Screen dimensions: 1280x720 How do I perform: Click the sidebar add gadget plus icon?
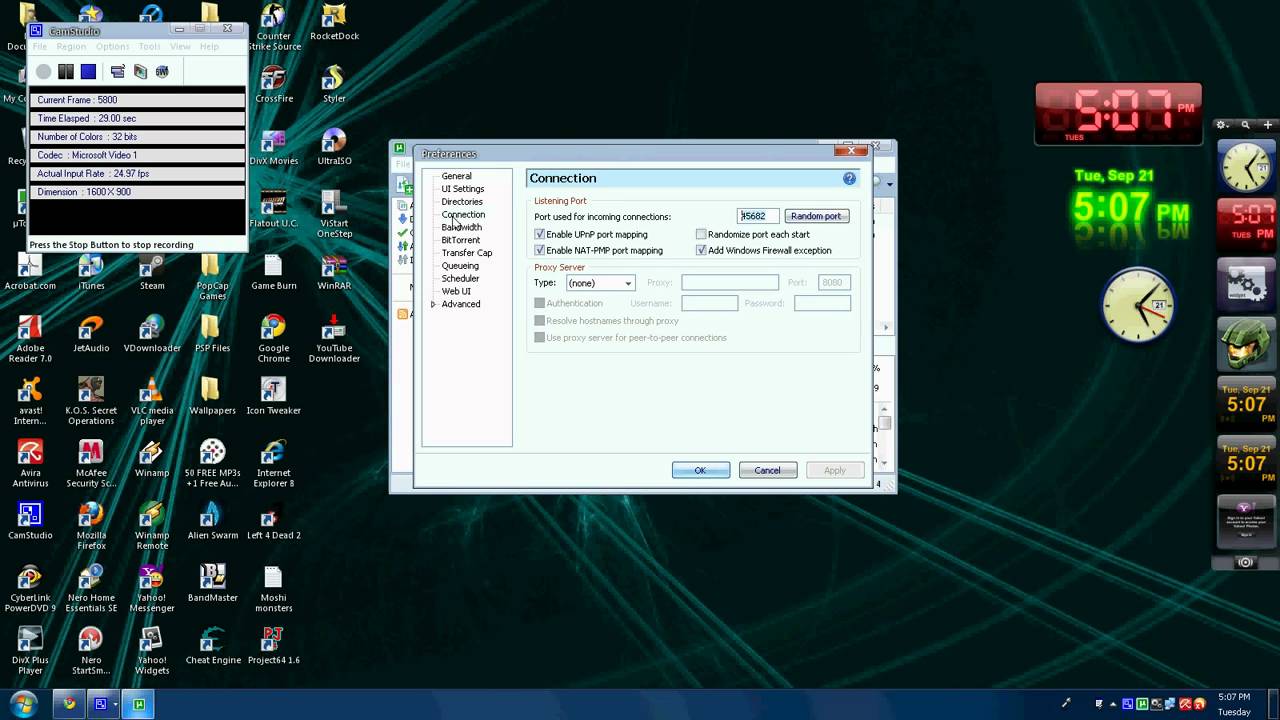pos(1268,125)
